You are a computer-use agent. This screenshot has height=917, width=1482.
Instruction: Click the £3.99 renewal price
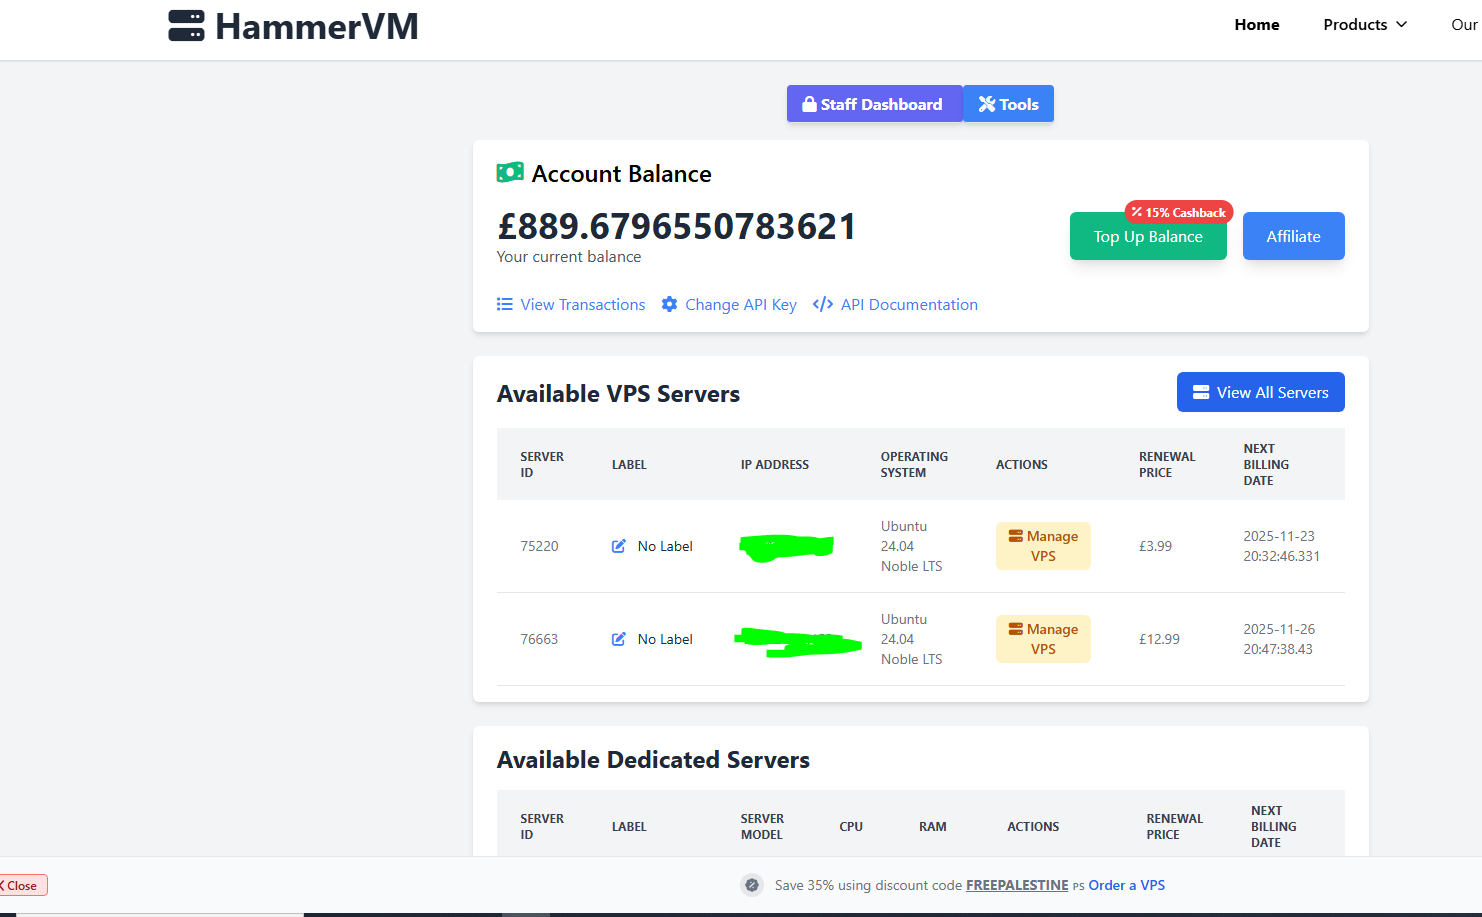click(x=1155, y=546)
